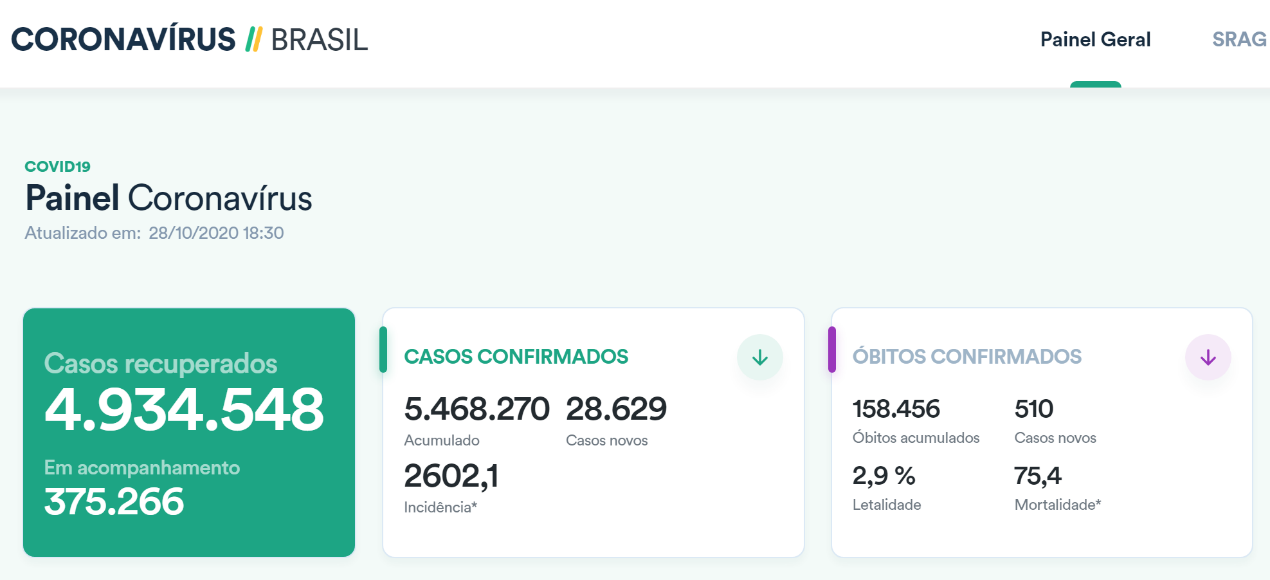Click the BRASIL text in the header

coord(319,39)
